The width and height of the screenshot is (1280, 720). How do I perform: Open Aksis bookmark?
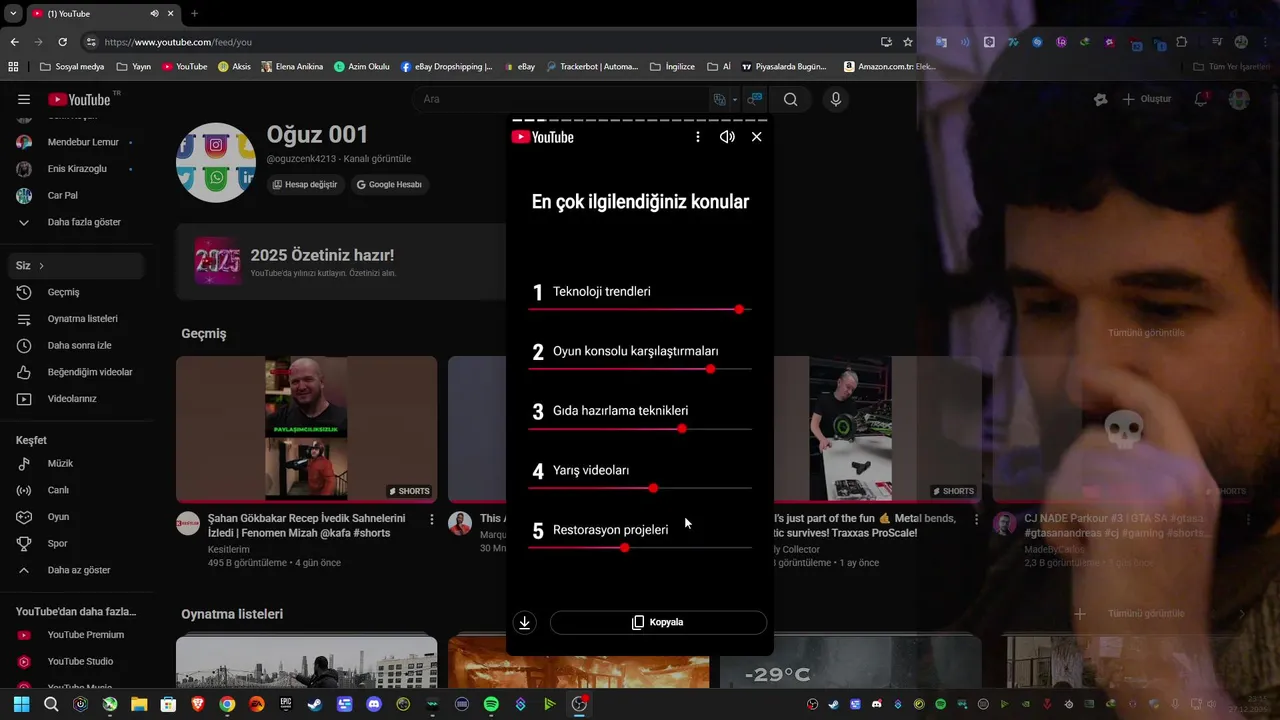[234, 67]
